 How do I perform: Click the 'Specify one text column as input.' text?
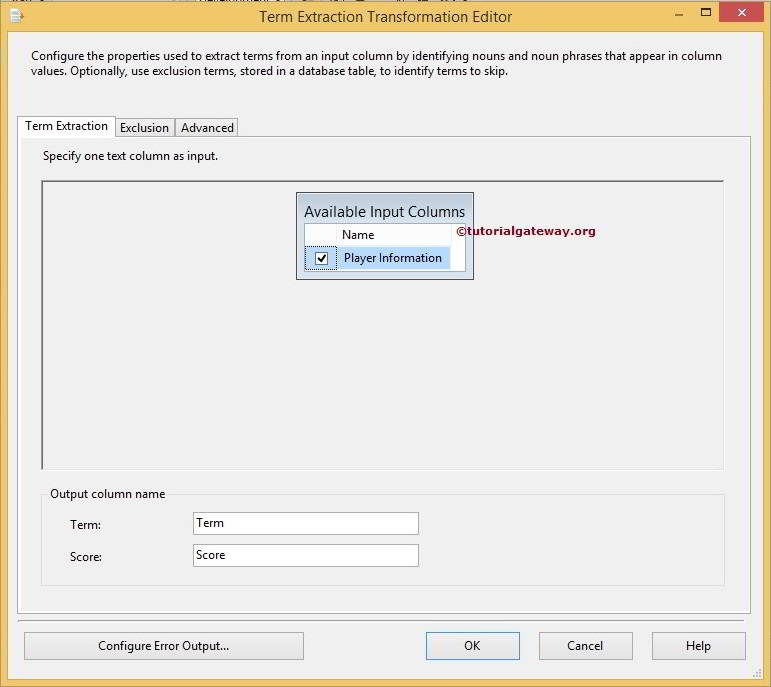tap(130, 156)
